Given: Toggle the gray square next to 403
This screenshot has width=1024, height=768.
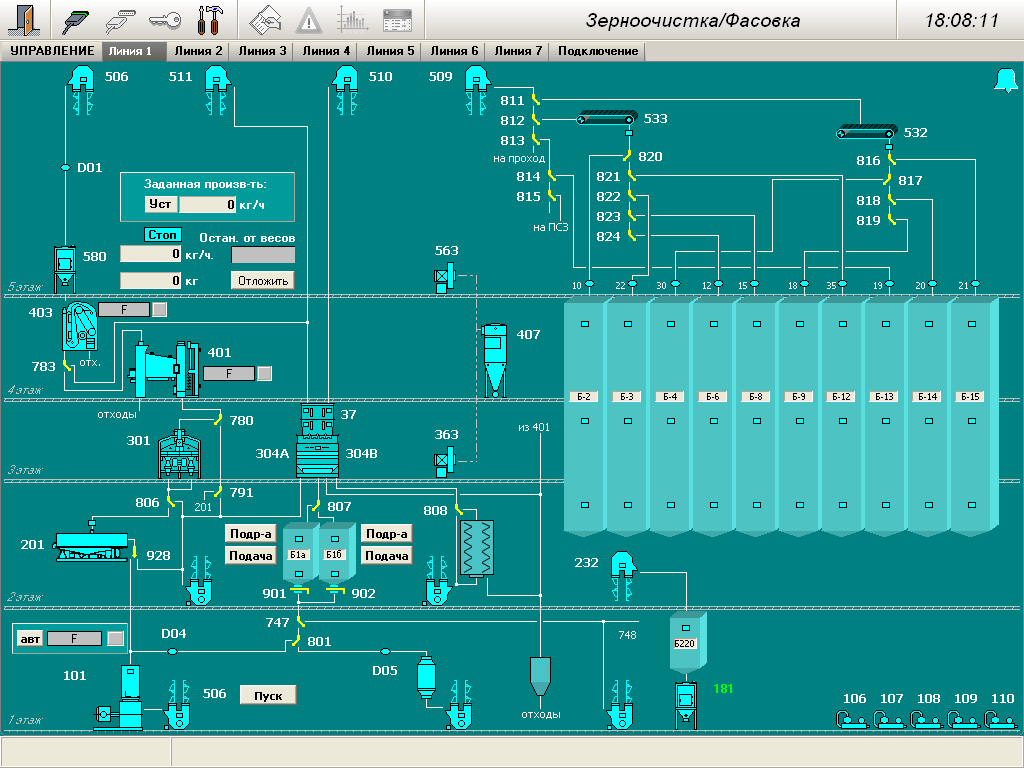Looking at the screenshot, I should point(159,310).
